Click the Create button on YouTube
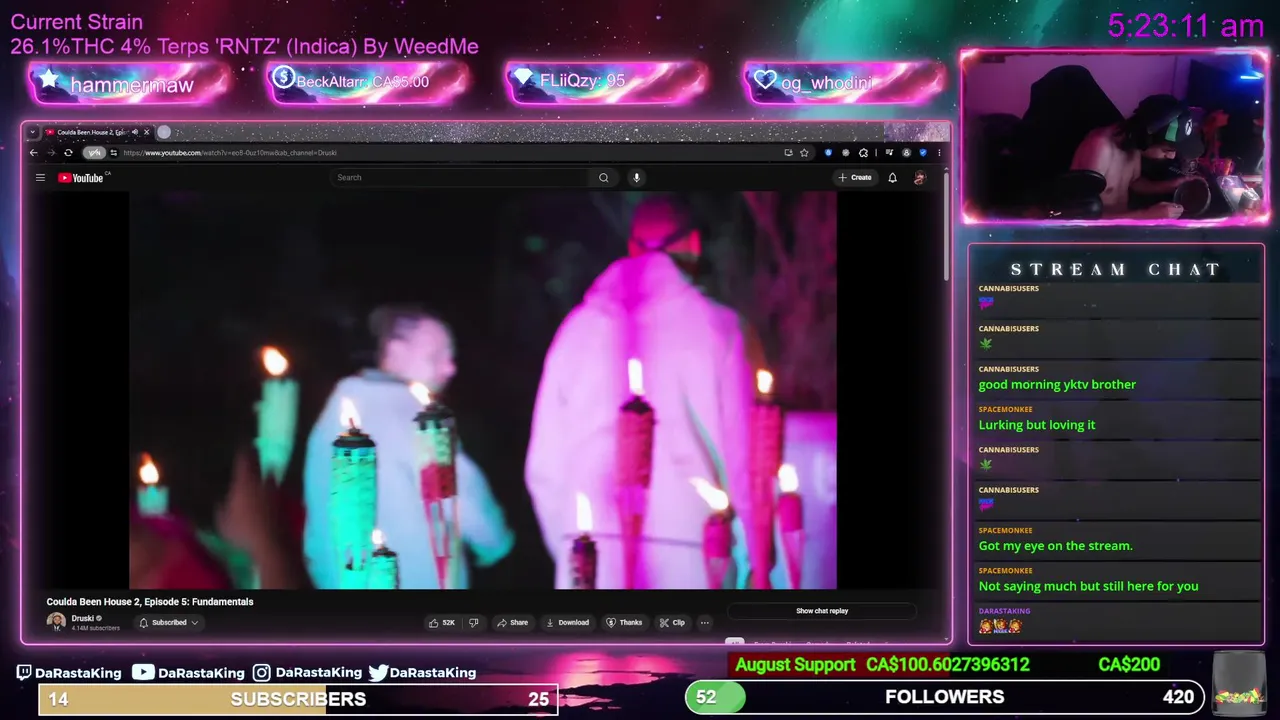 855,178
